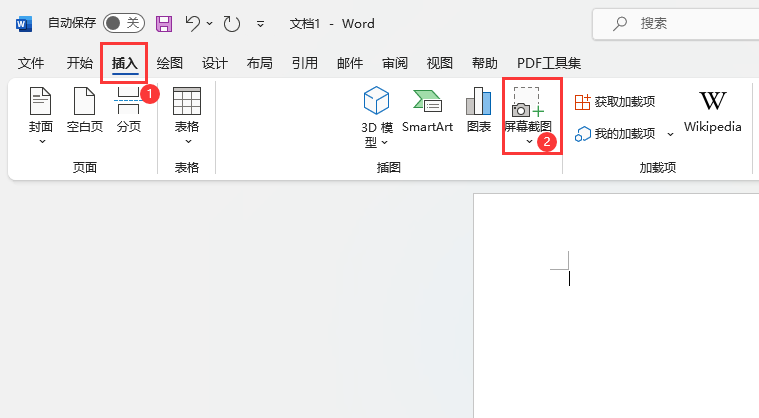Expand the 屏幕截图 dropdown chevron

coord(529,142)
